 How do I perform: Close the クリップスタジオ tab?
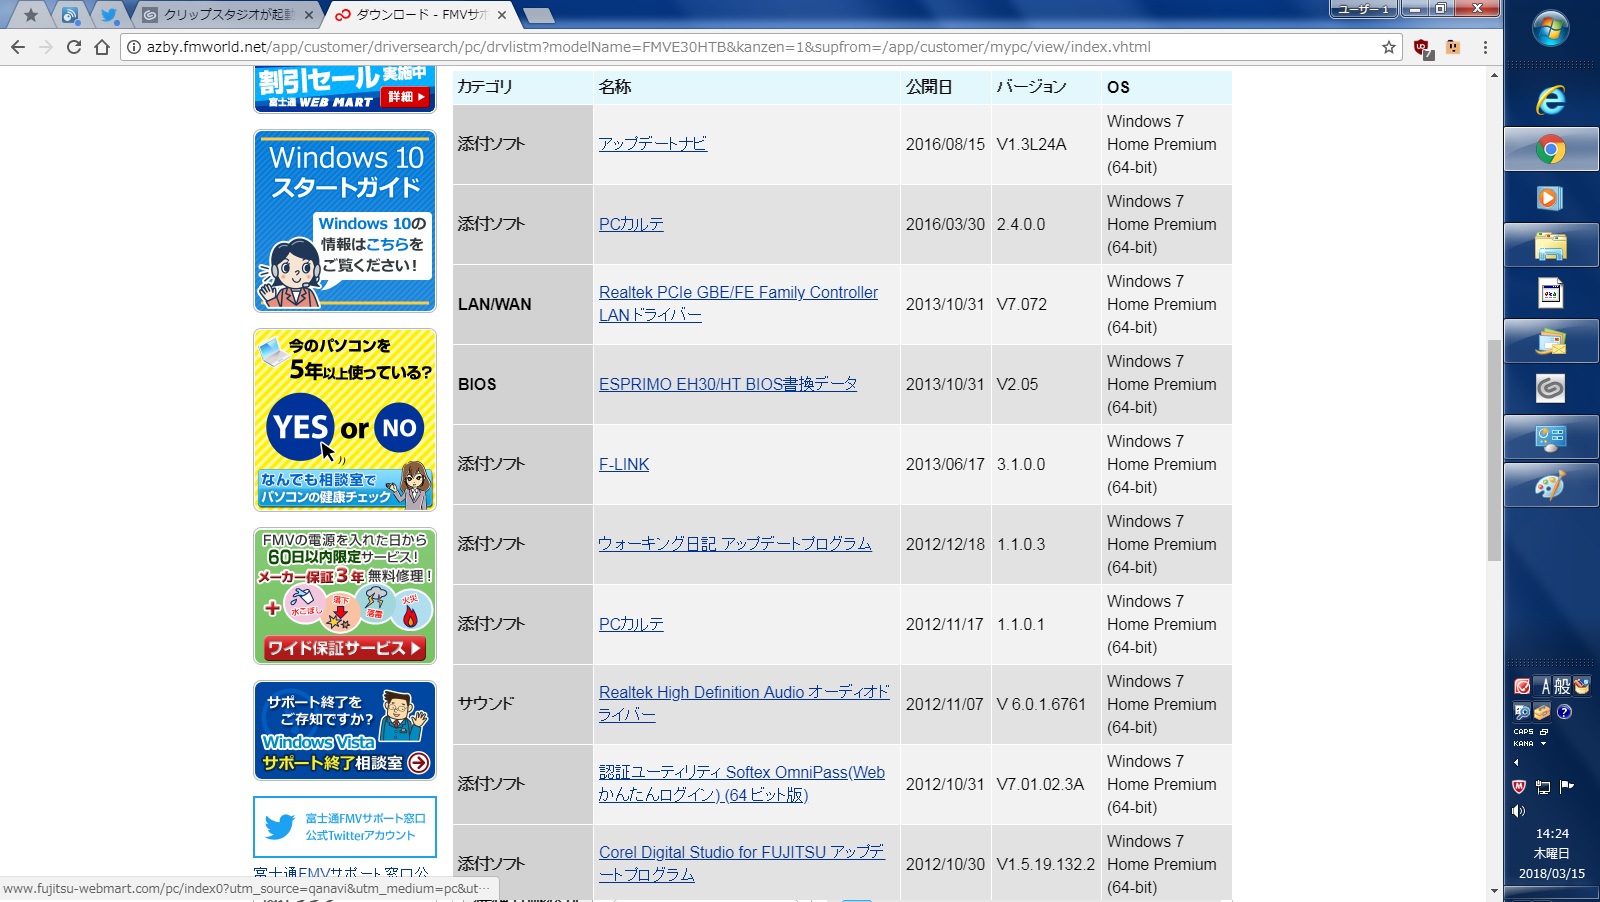click(309, 15)
